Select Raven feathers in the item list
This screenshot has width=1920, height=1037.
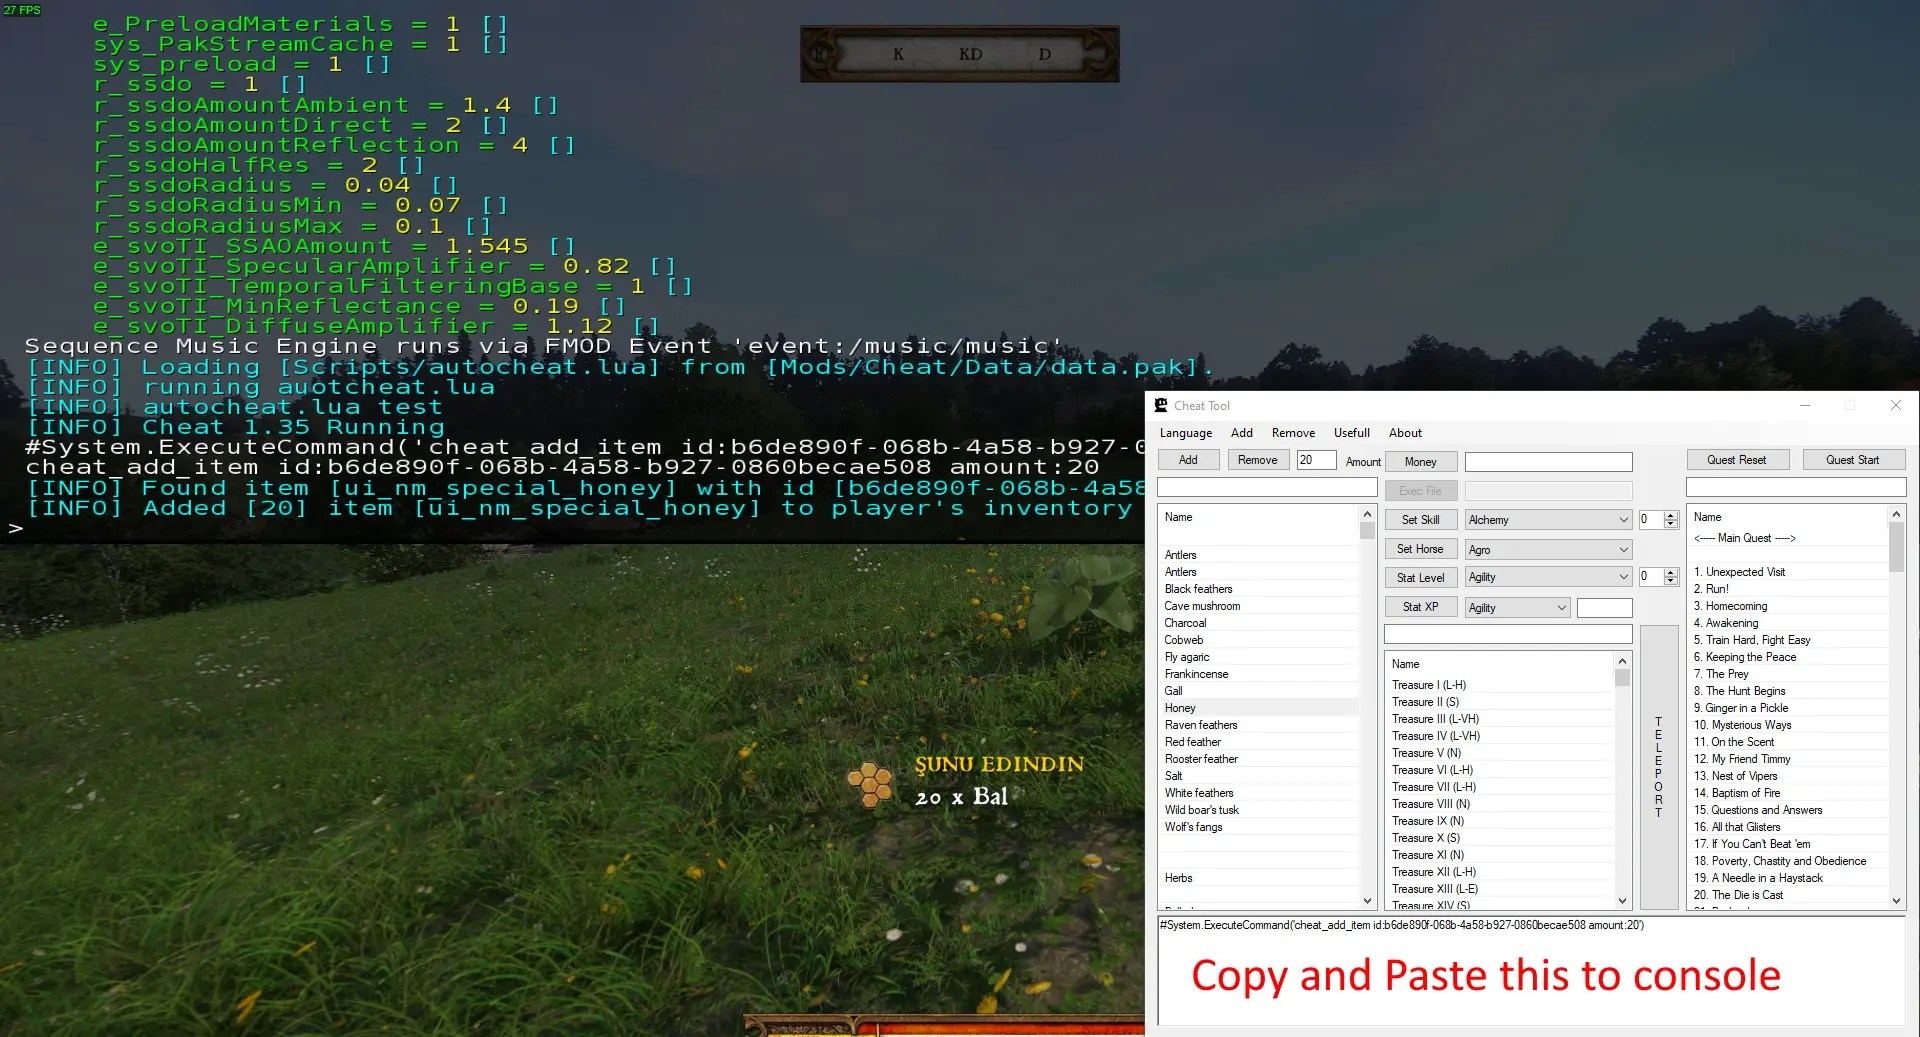pyautogui.click(x=1258, y=725)
